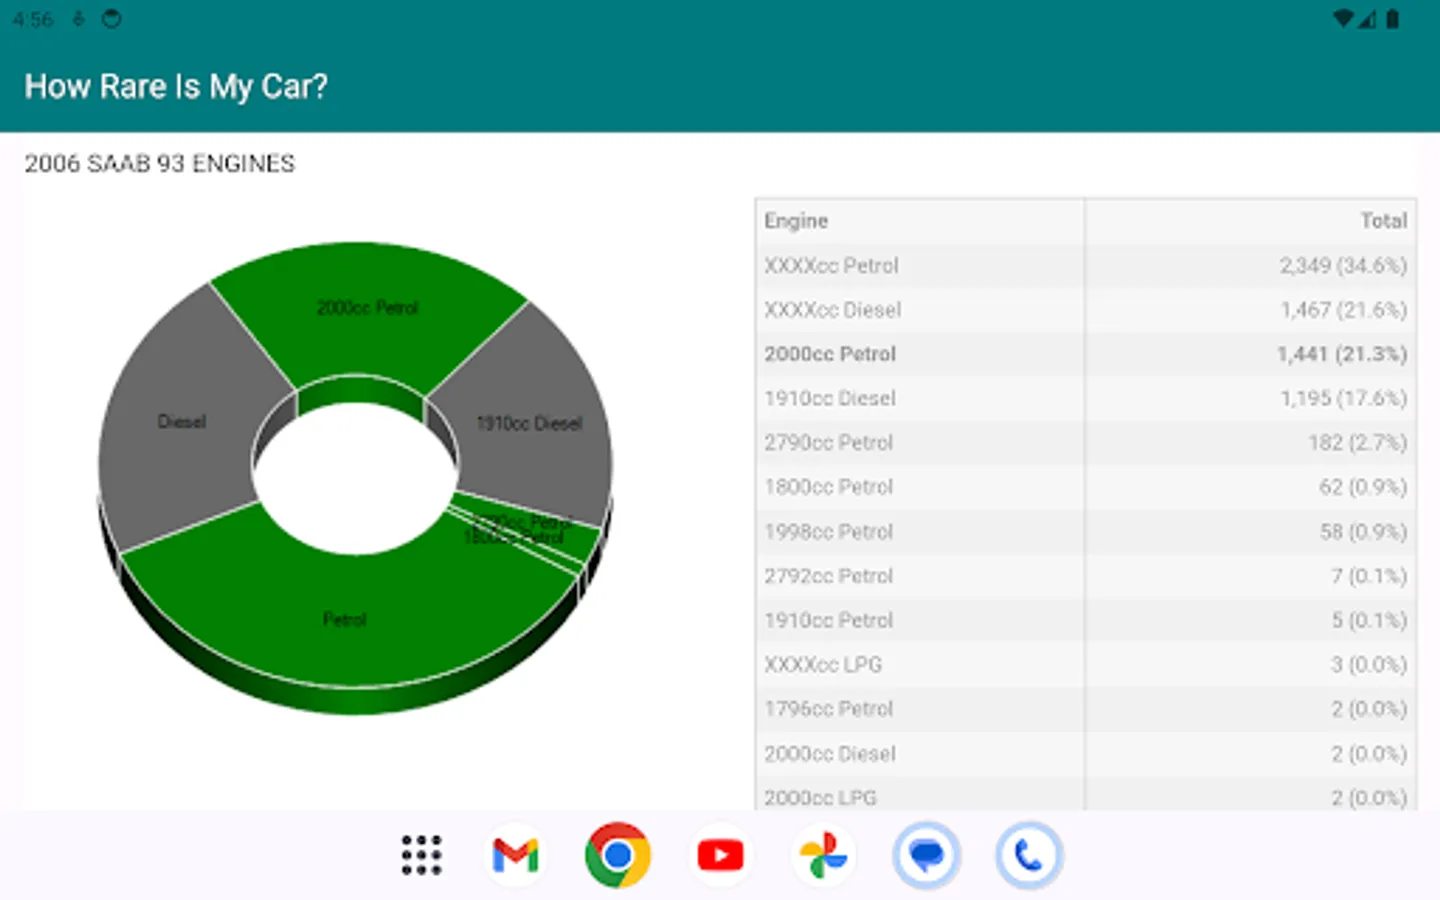This screenshot has height=900, width=1440.
Task: Click the Engine column header
Action: 796,221
